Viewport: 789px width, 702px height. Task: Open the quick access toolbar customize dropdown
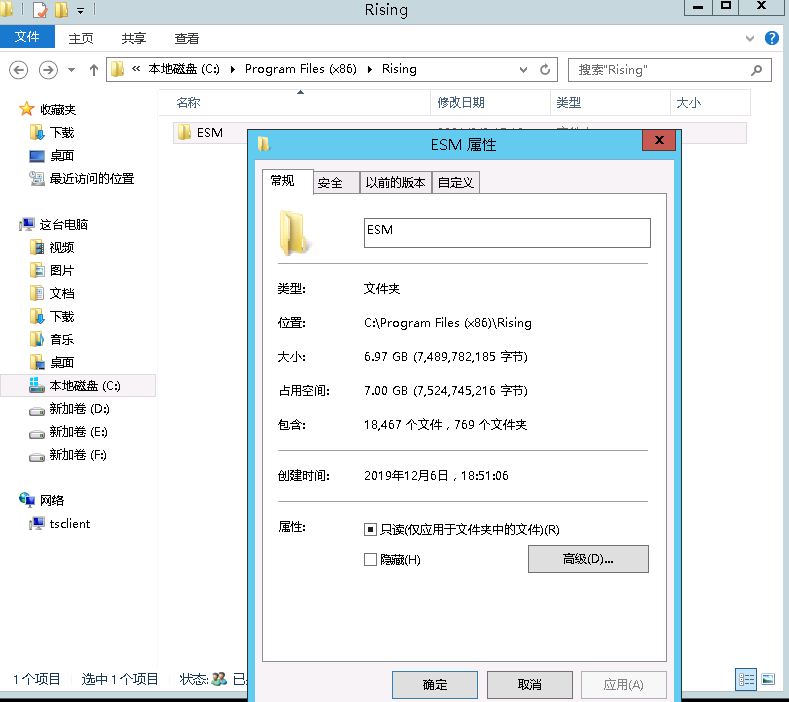(x=81, y=11)
